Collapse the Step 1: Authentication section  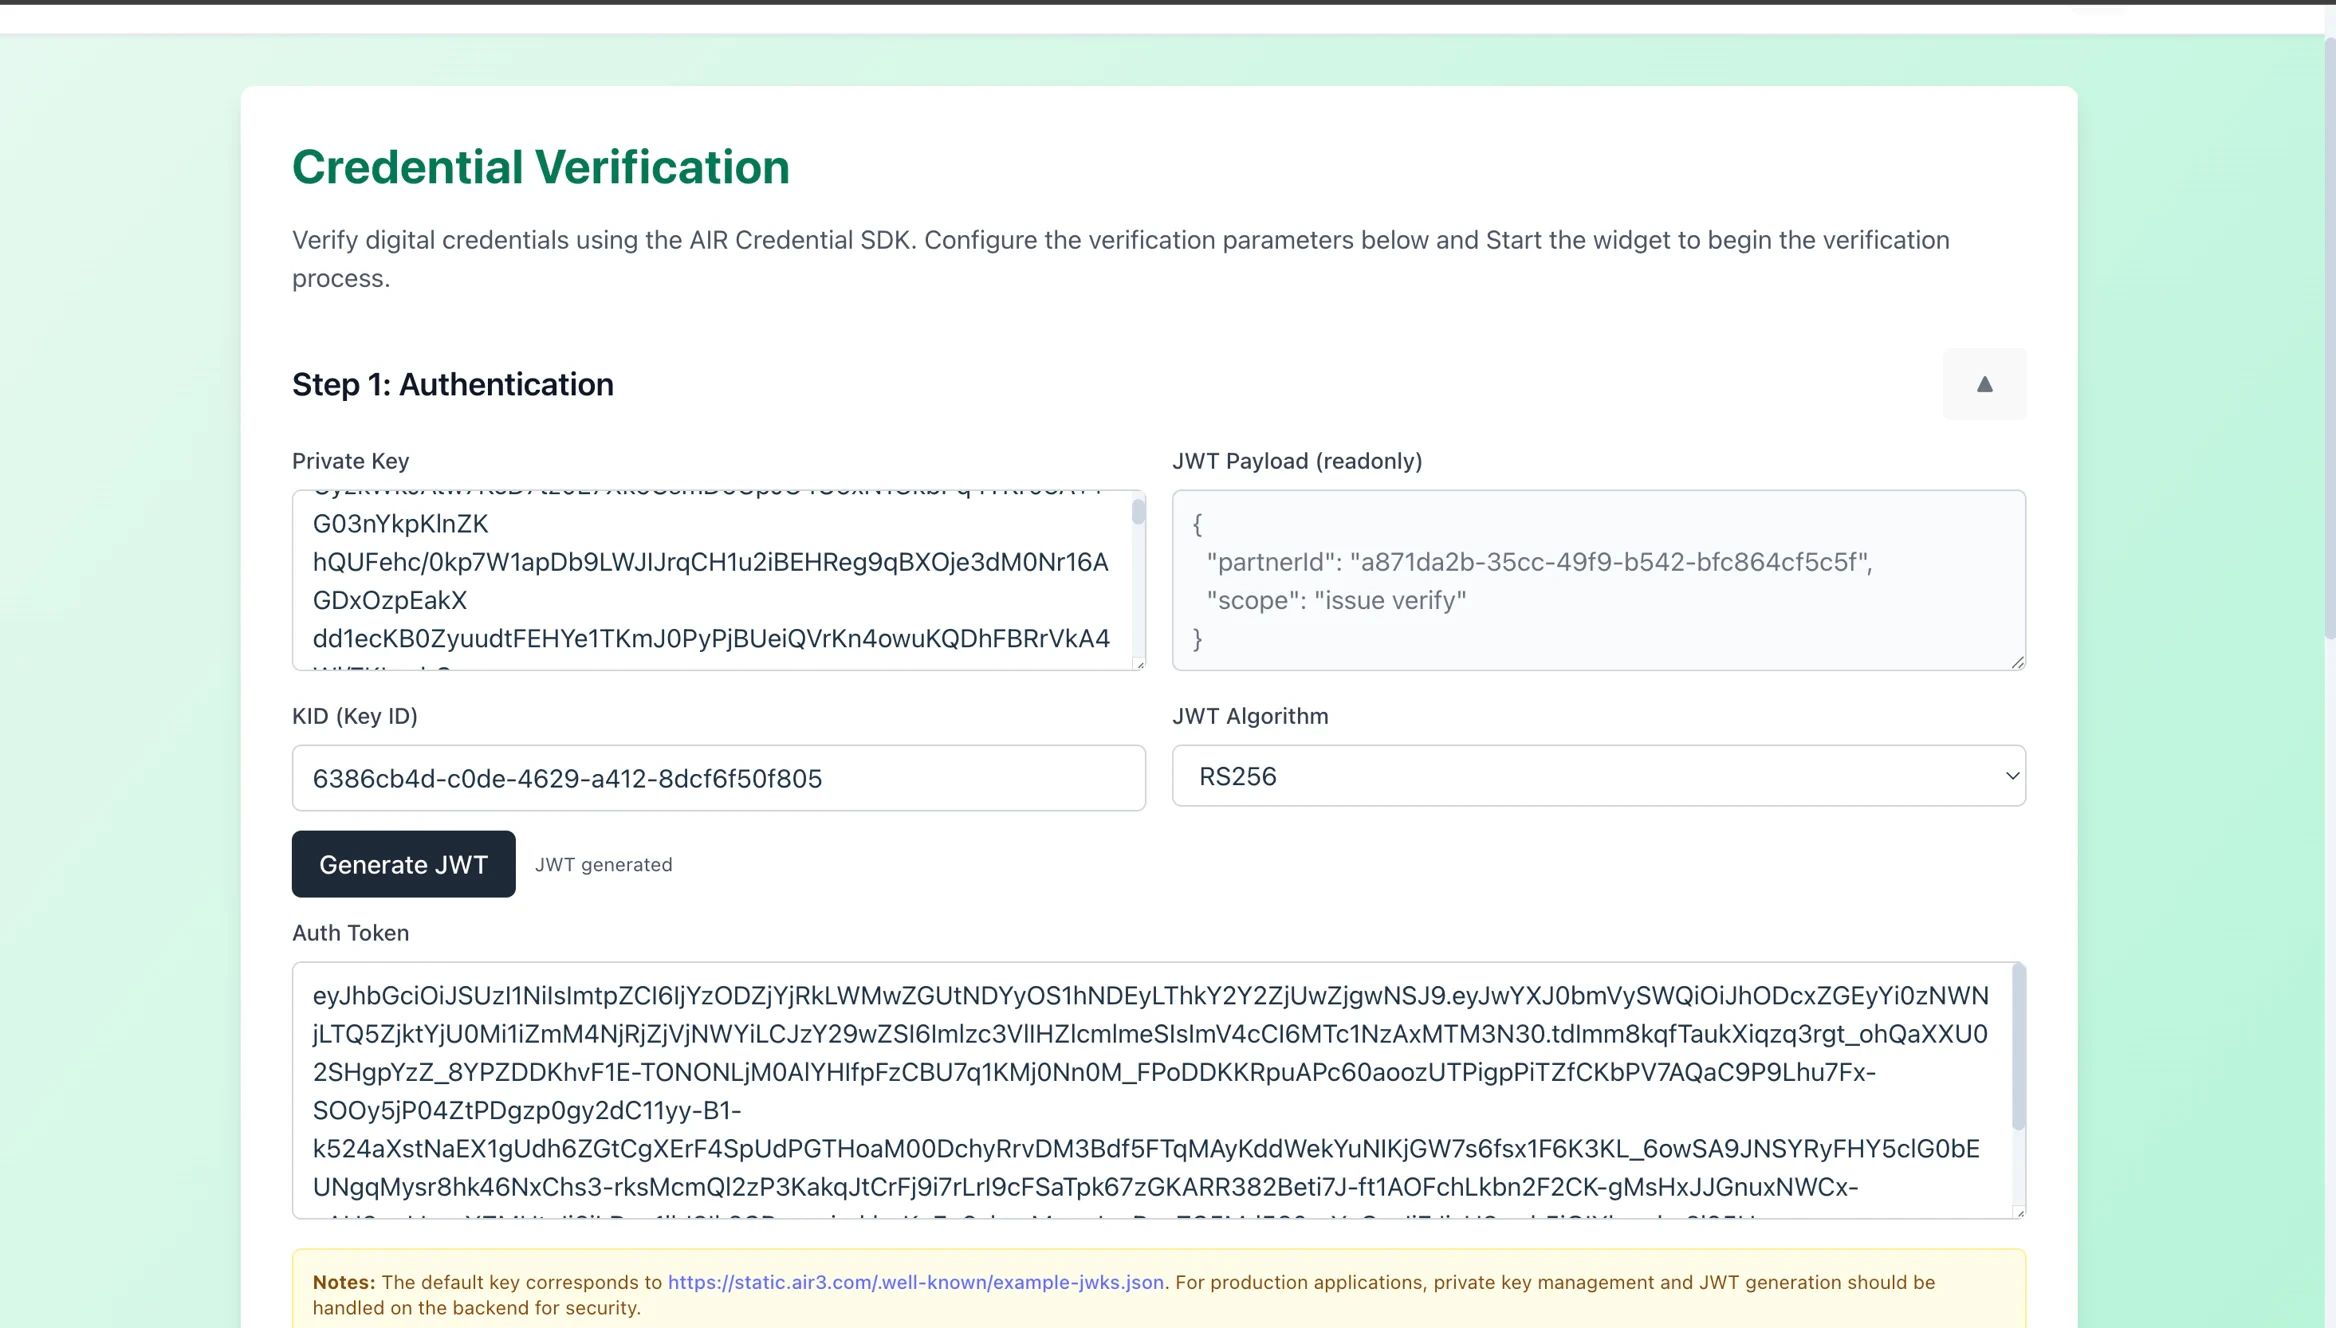click(1984, 384)
